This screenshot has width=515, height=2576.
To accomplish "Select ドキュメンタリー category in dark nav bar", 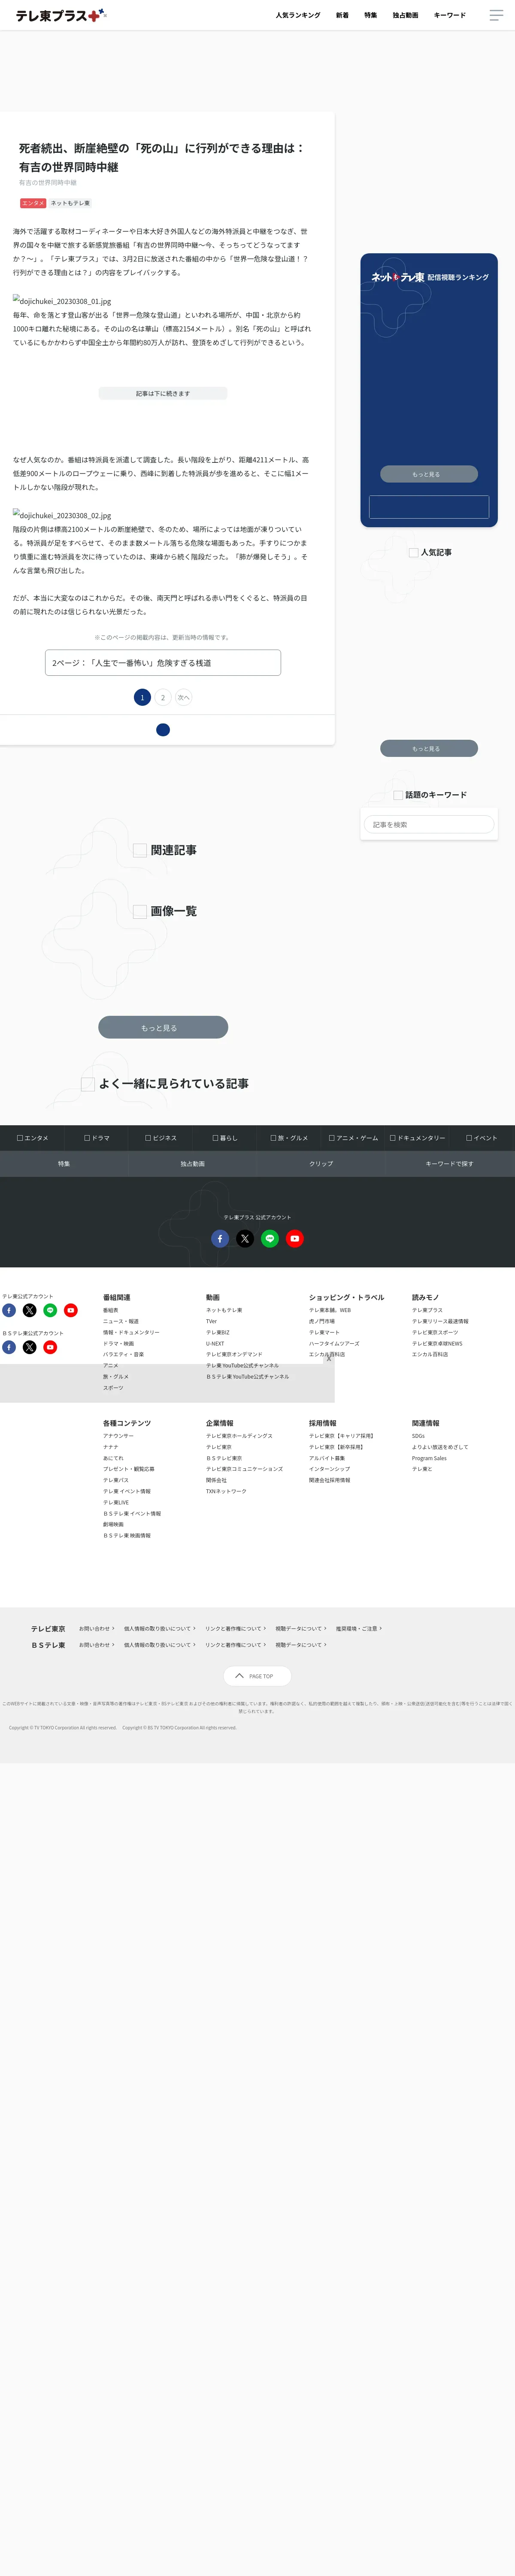I will click(418, 1138).
